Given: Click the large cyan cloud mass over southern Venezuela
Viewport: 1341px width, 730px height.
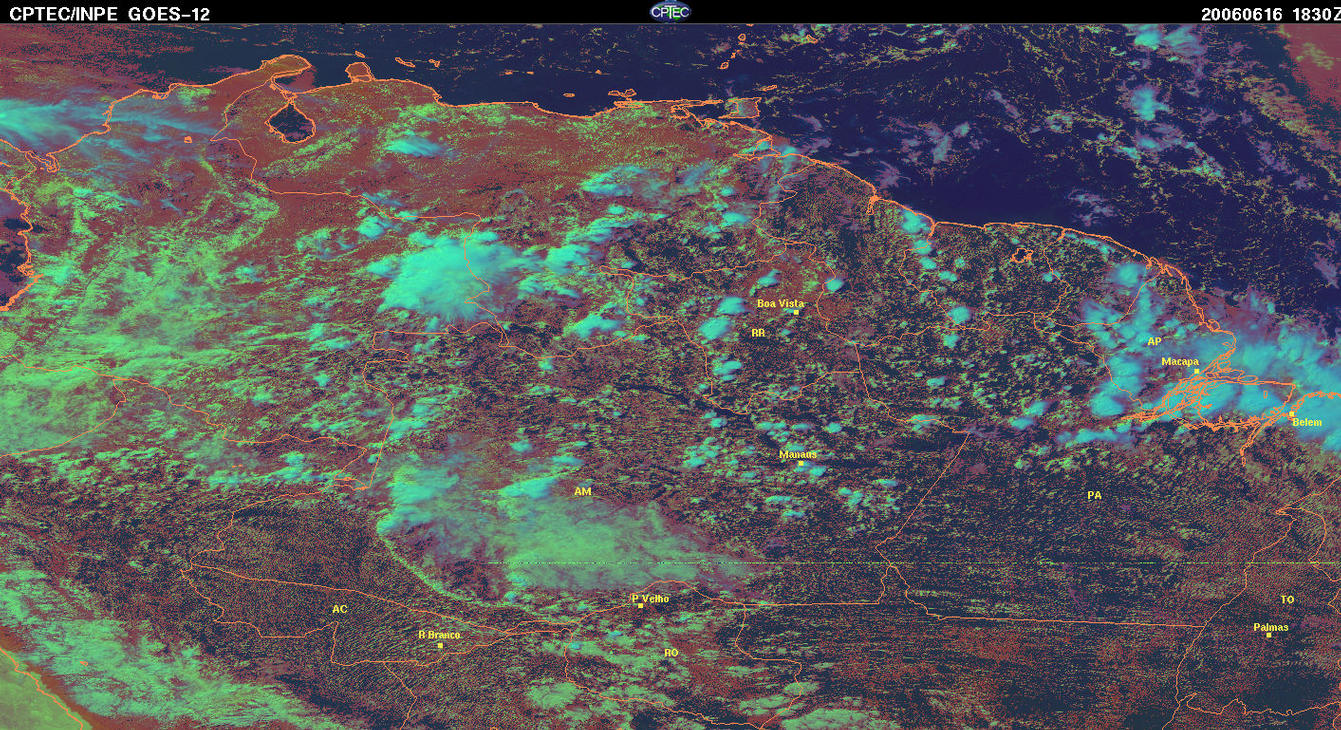Looking at the screenshot, I should tap(450, 275).
